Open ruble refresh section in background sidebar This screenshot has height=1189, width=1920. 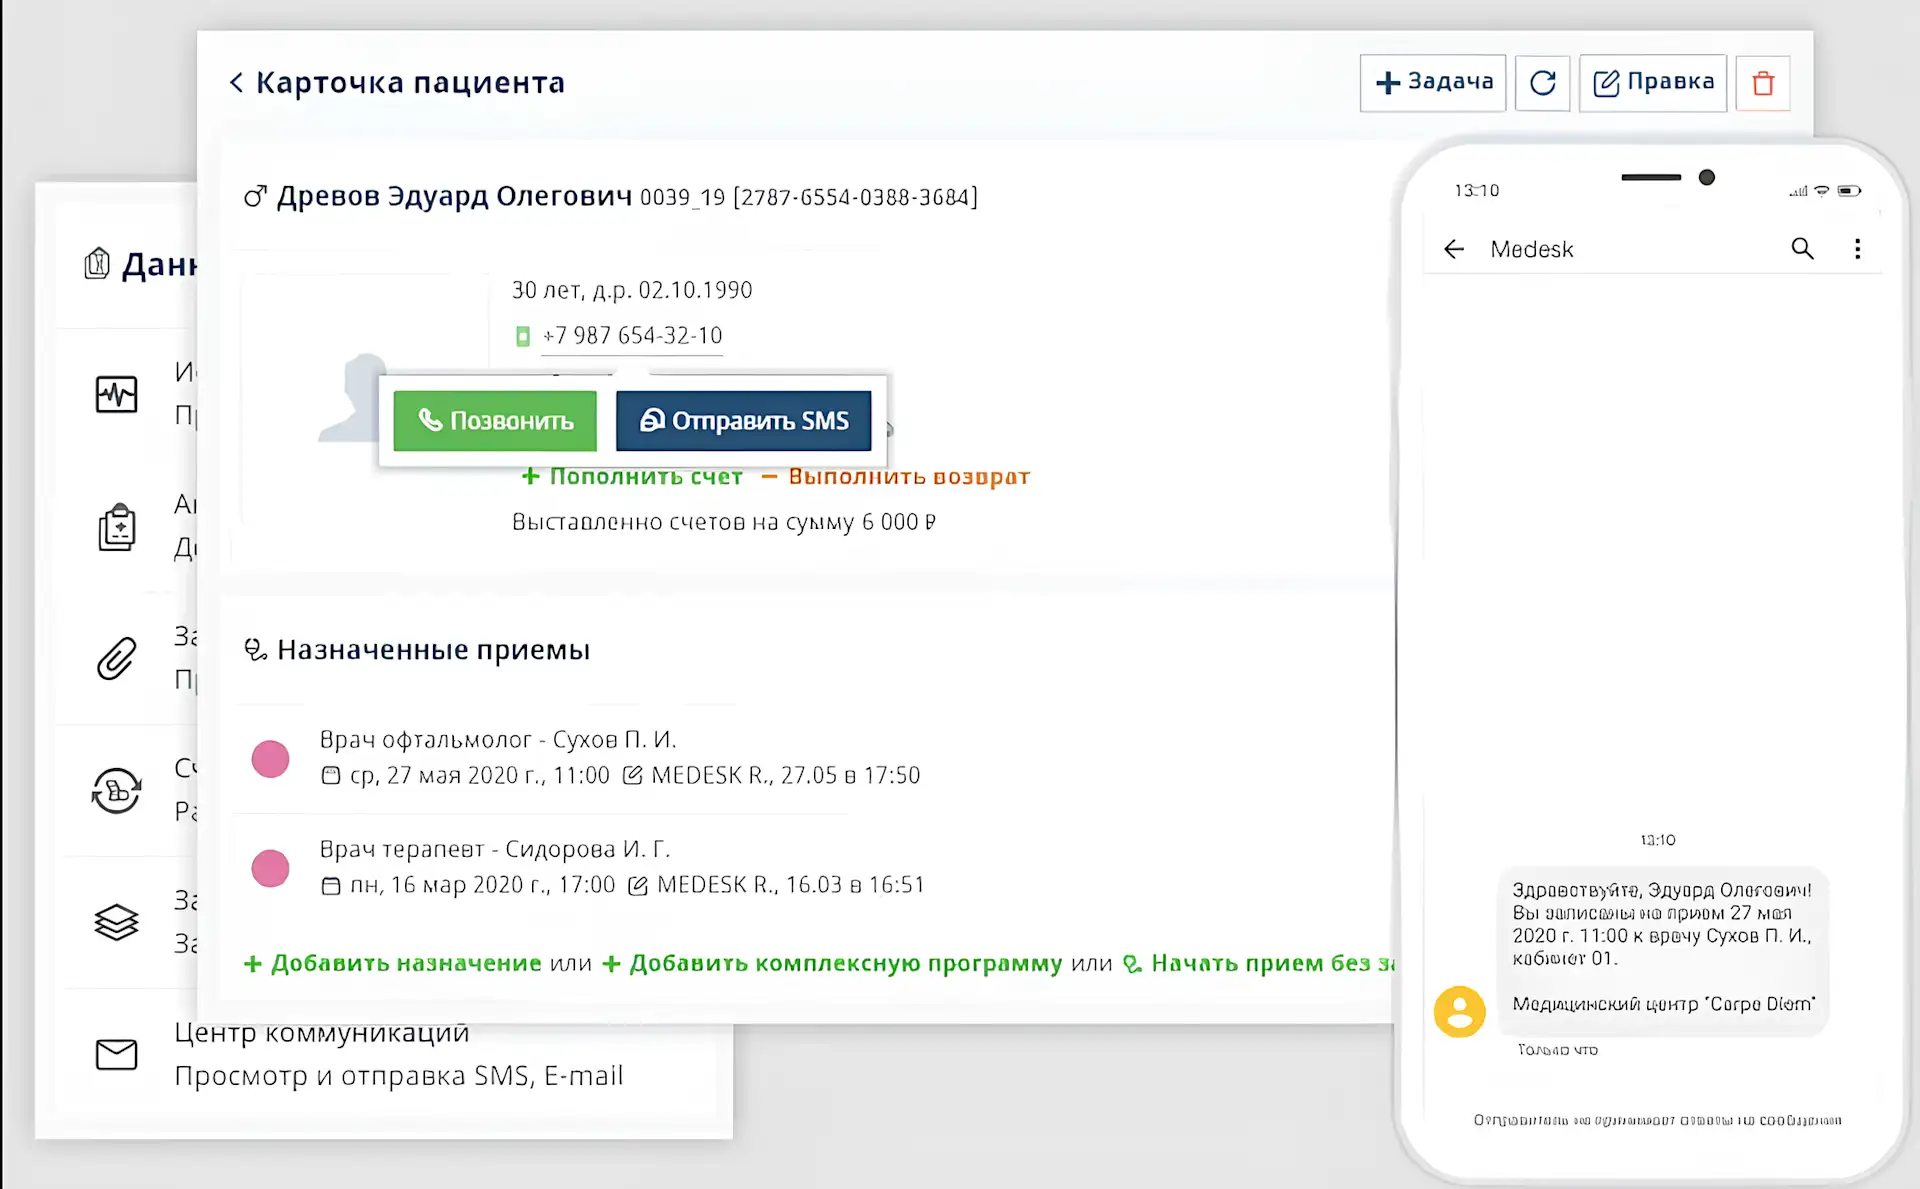click(x=116, y=791)
